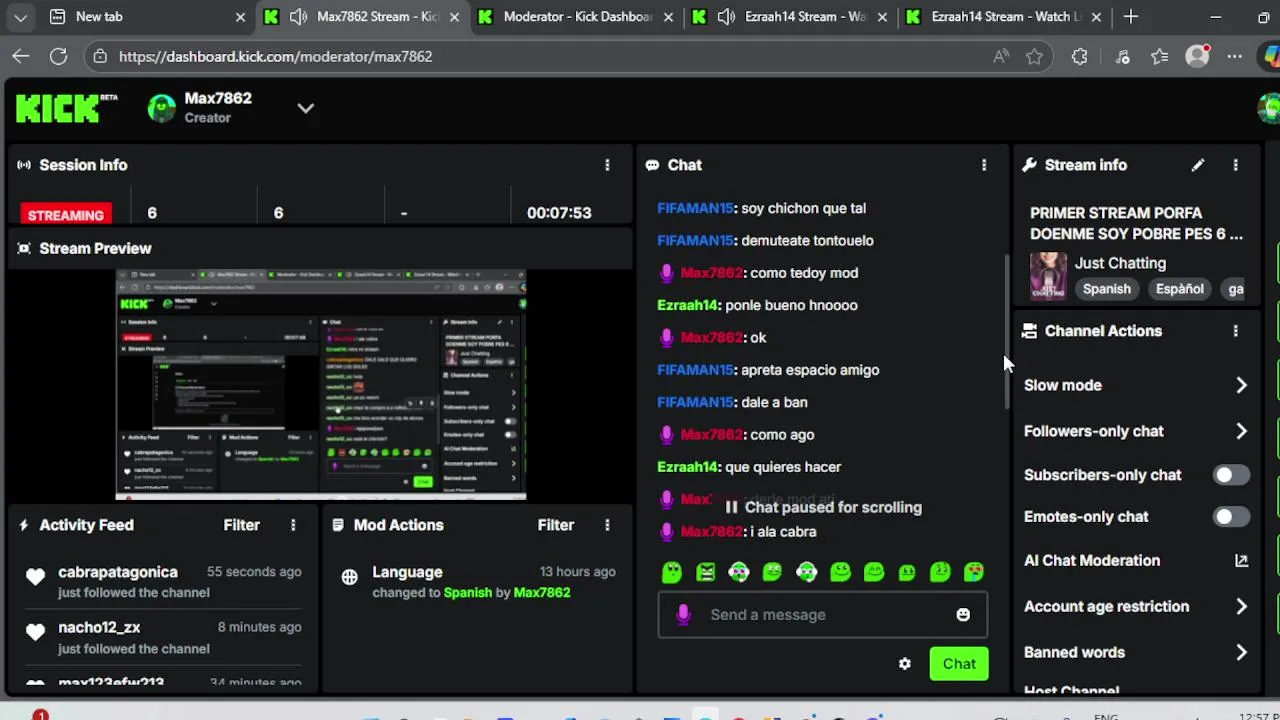Click Just Chatting category thumbnail

coord(1048,276)
